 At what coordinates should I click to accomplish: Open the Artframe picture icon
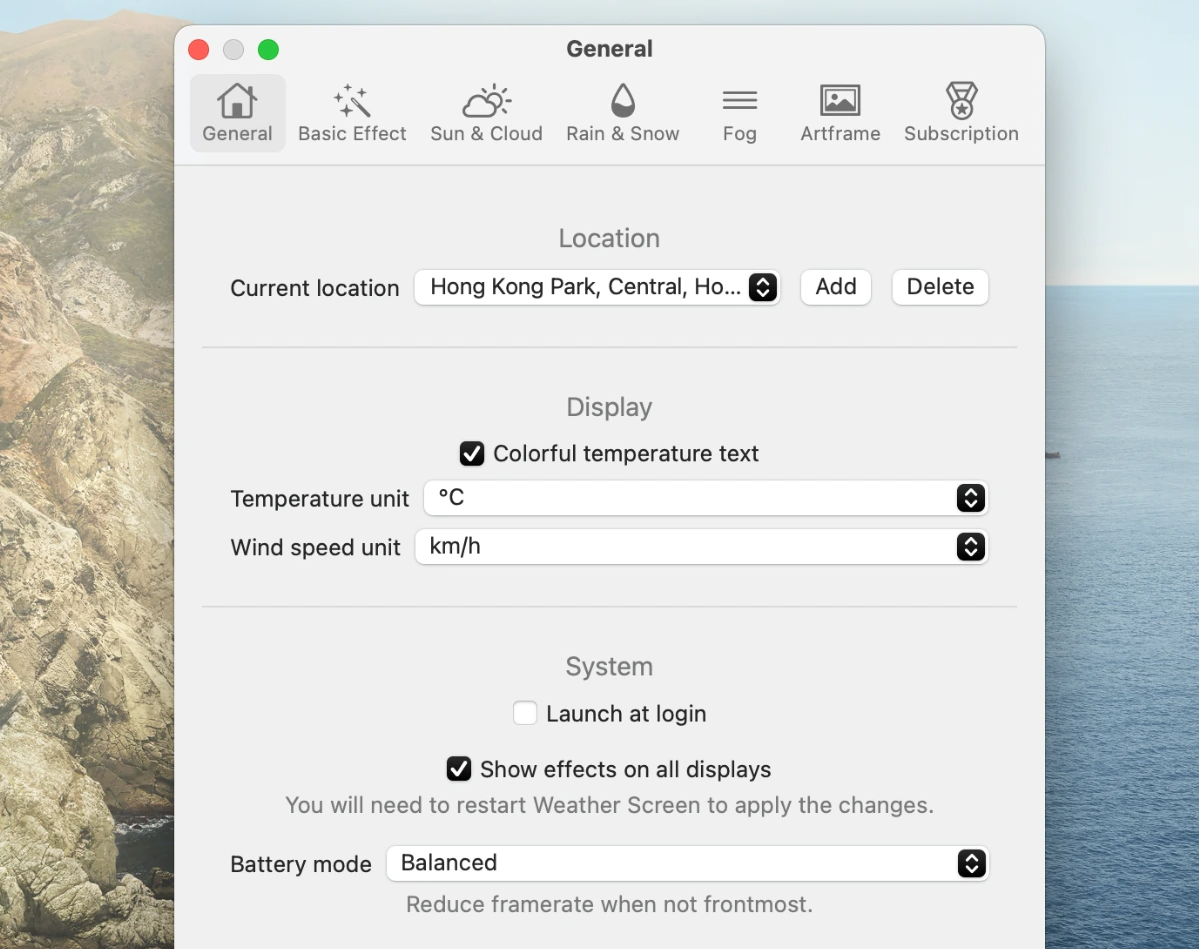pos(840,101)
